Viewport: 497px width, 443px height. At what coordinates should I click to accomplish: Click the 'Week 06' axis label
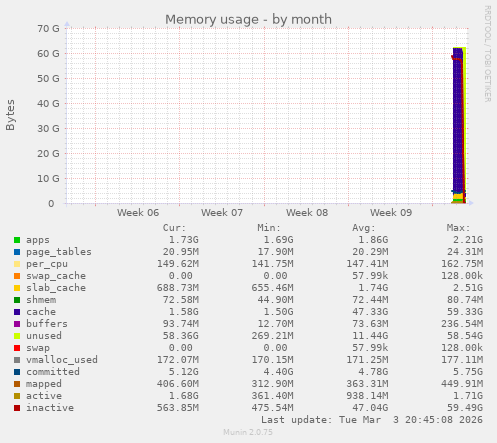pyautogui.click(x=138, y=213)
